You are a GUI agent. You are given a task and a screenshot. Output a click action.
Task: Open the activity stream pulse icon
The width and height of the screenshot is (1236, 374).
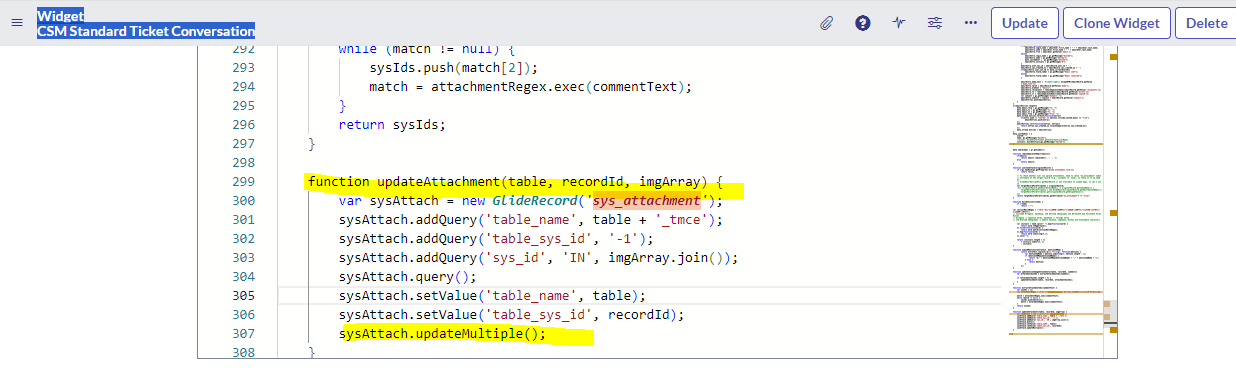tap(898, 23)
